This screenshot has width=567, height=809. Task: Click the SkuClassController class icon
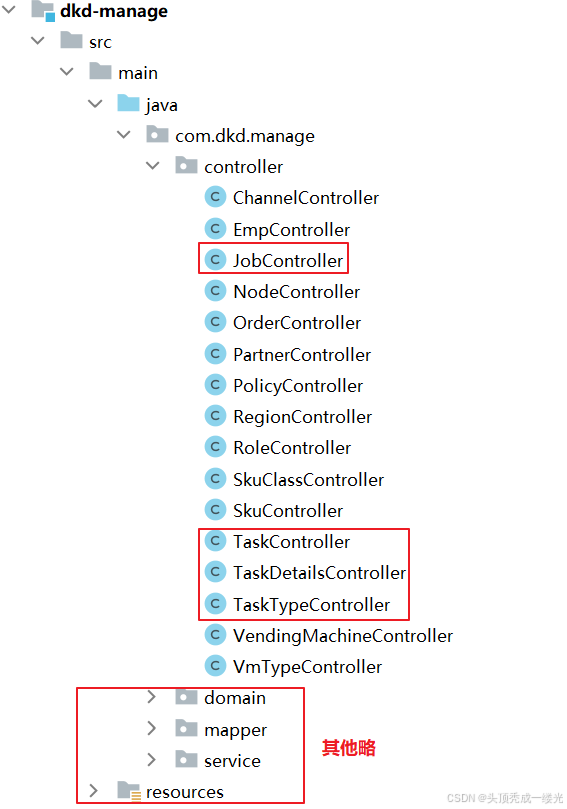coord(215,479)
